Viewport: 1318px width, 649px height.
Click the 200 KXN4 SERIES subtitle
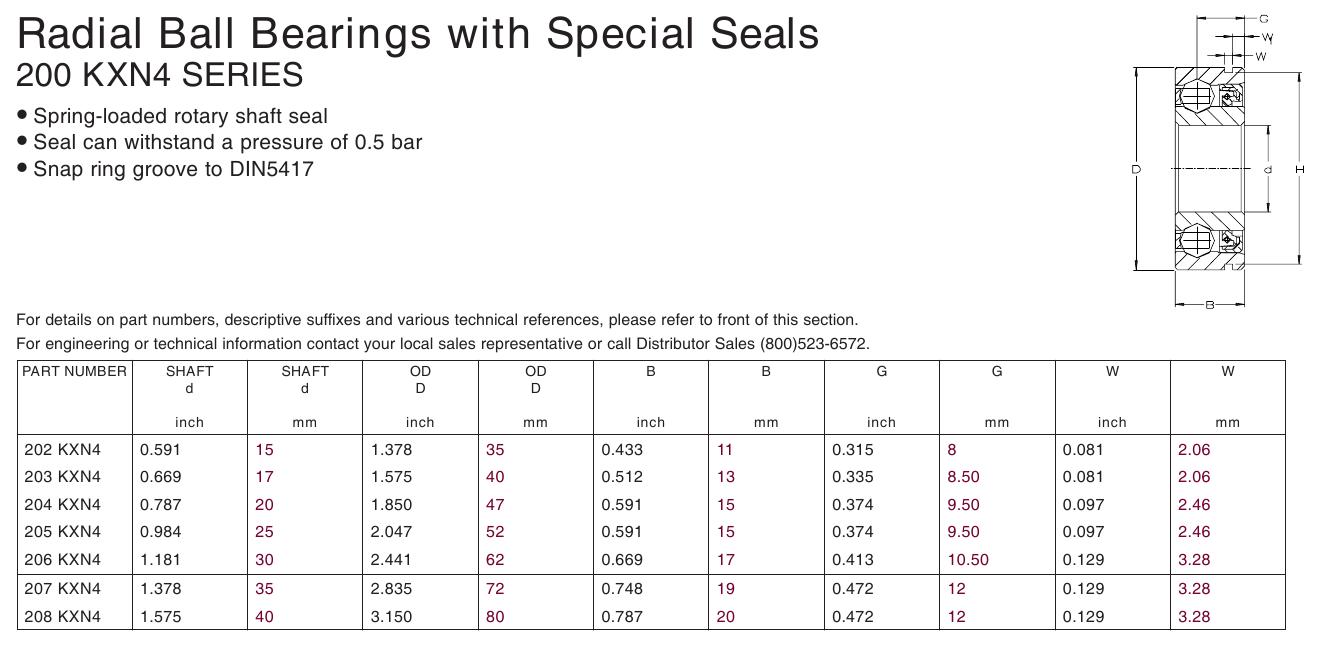(x=160, y=75)
